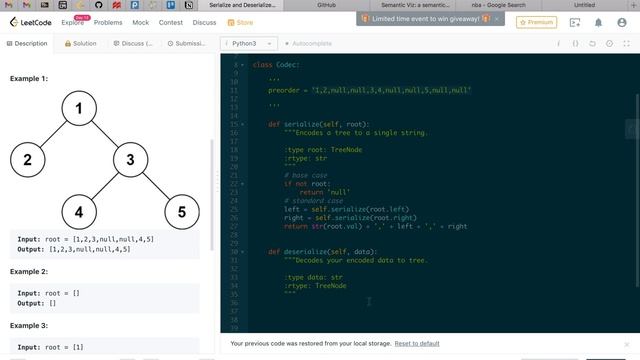The height and width of the screenshot is (360, 640).
Task: Collapse the deserialize function fold arrow
Action: tap(242, 252)
